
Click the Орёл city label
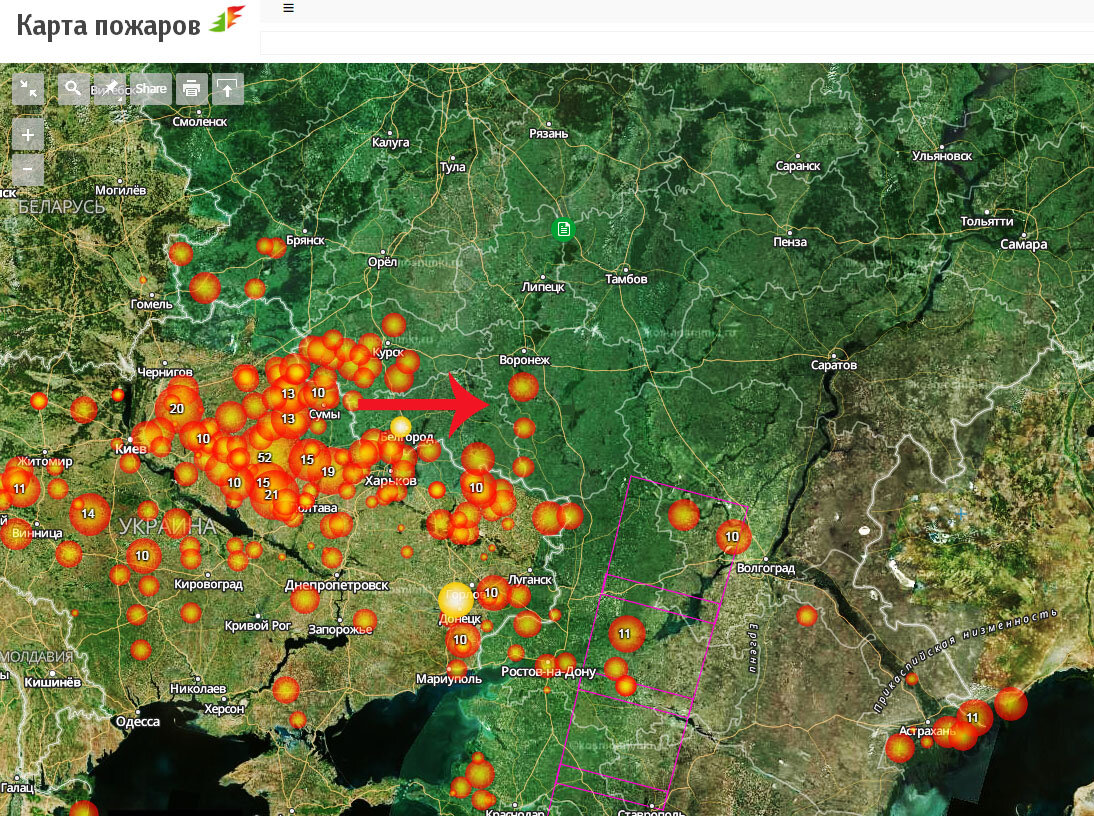382,262
